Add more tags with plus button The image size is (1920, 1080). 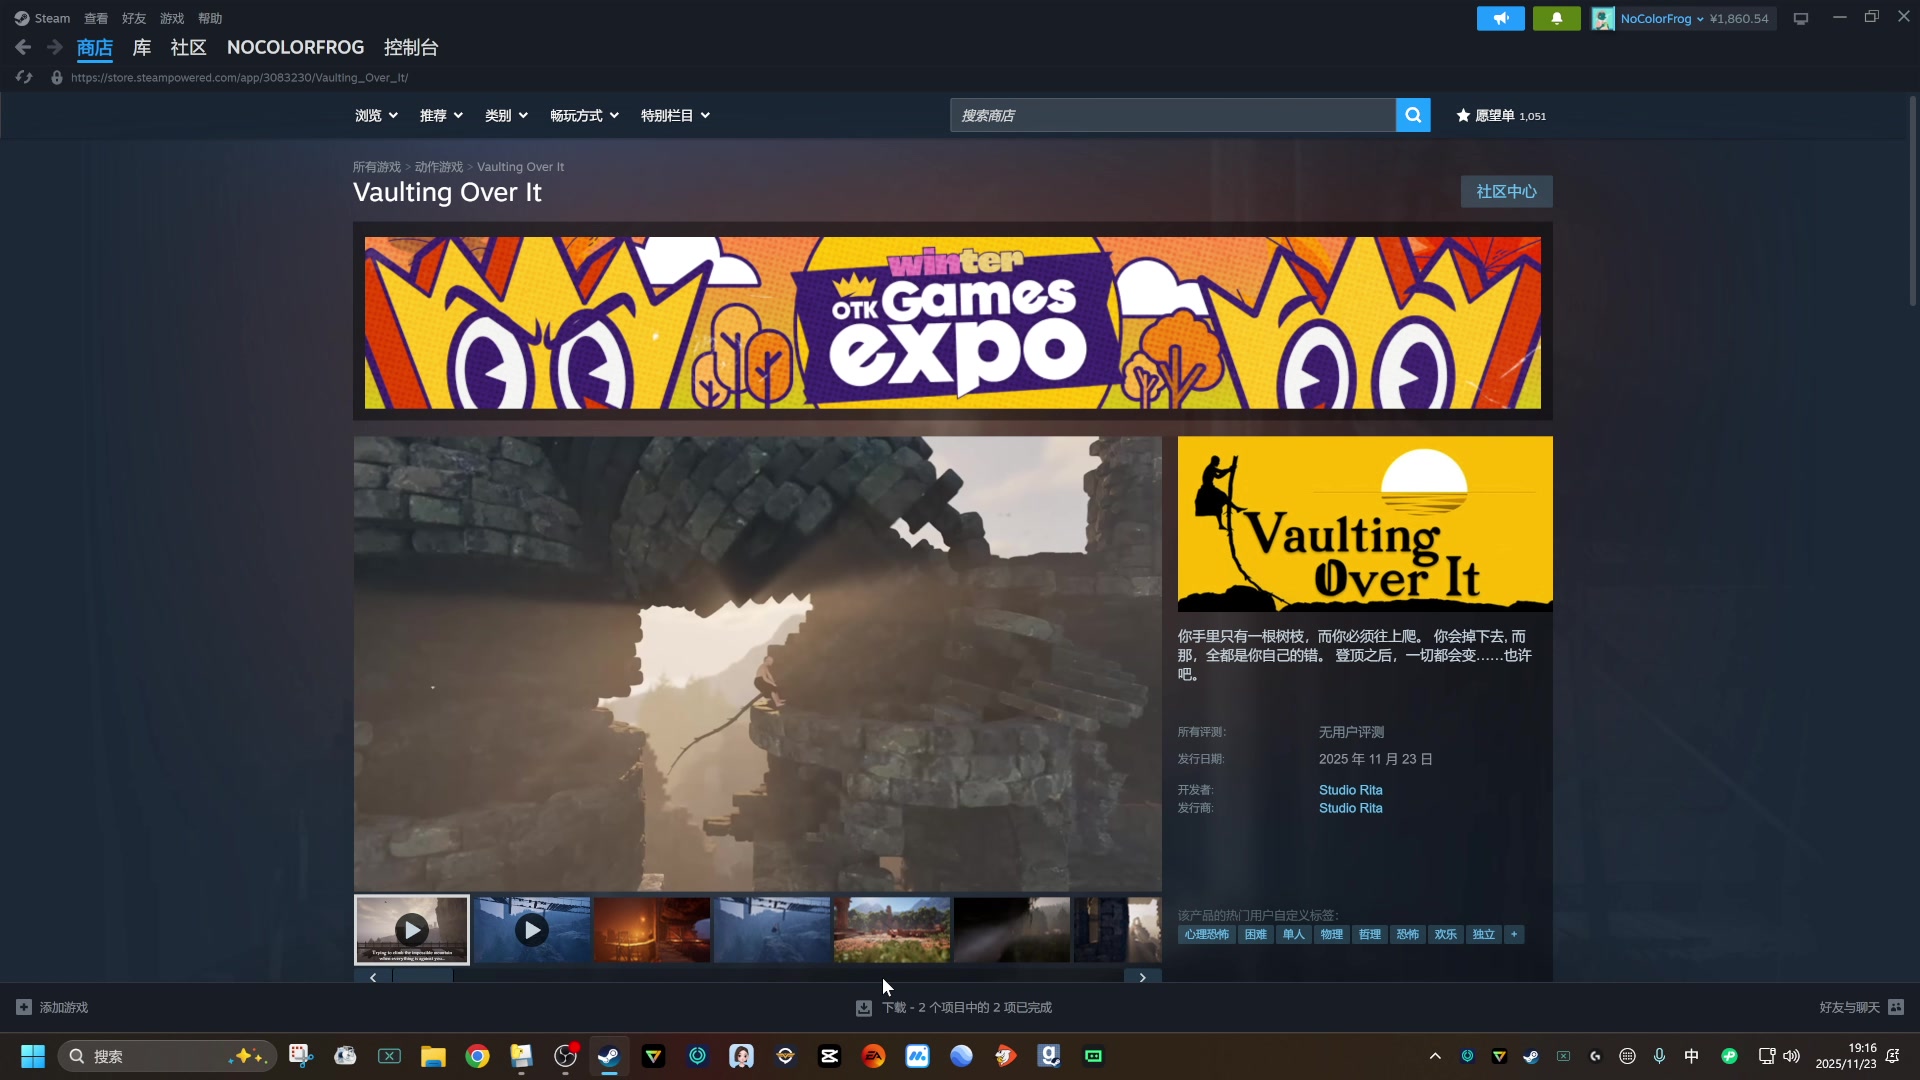click(1514, 934)
